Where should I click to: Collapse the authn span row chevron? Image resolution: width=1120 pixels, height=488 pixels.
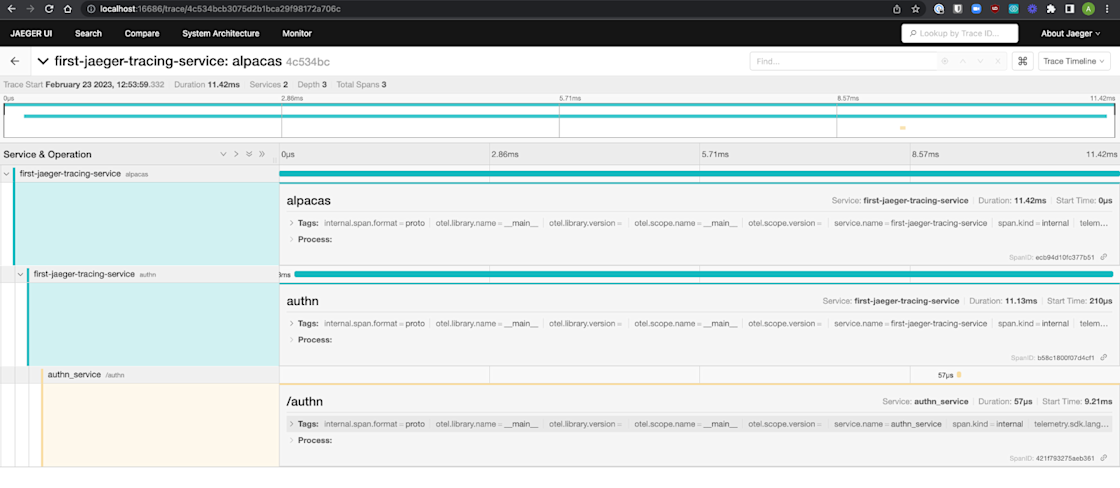[x=21, y=274]
